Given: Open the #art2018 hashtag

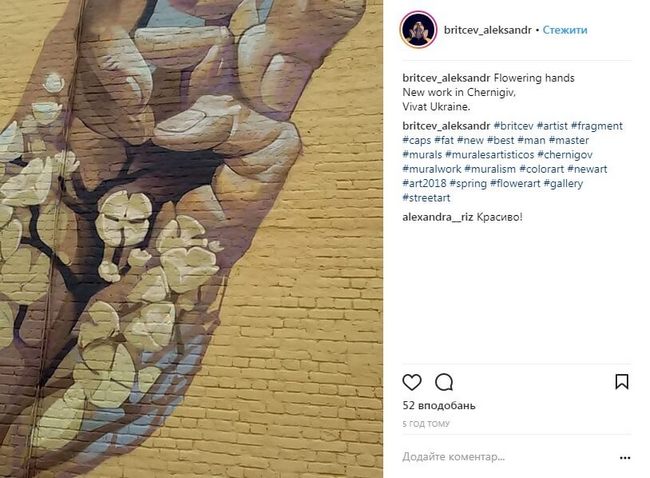Looking at the screenshot, I should pos(424,183).
